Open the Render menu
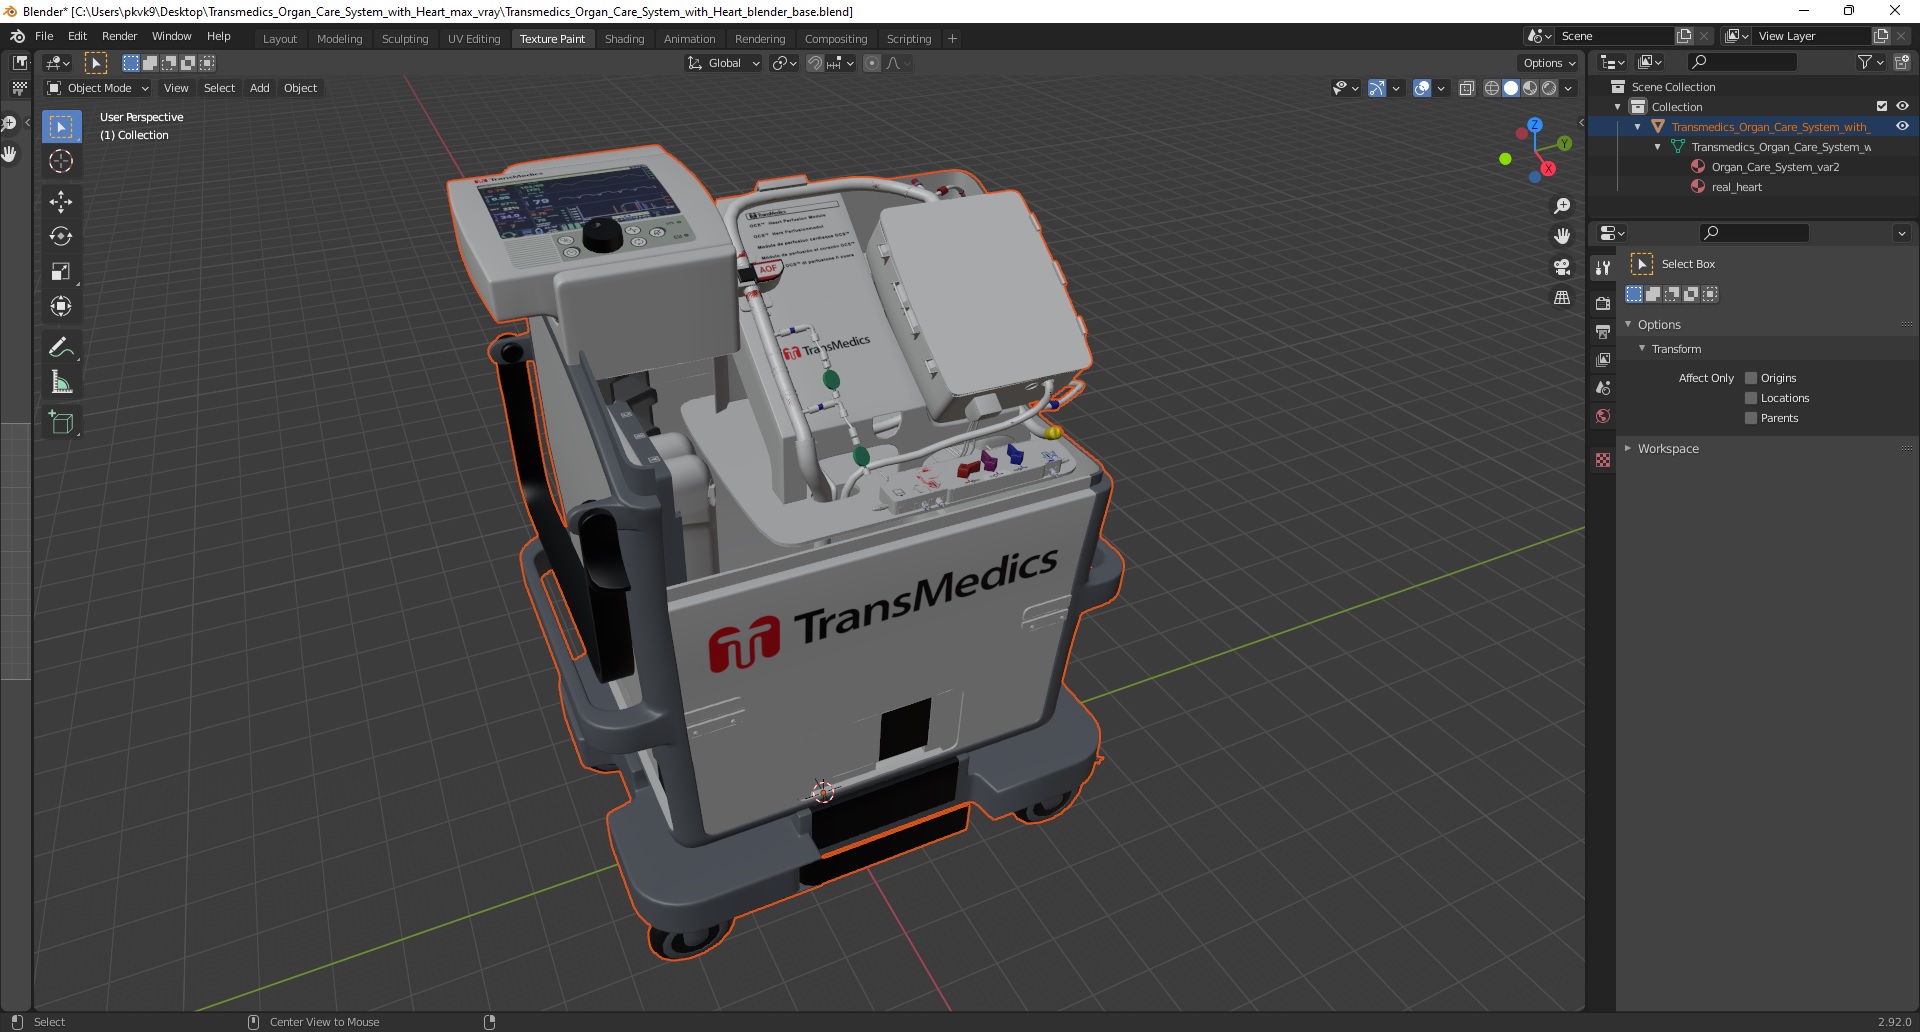 click(x=119, y=36)
